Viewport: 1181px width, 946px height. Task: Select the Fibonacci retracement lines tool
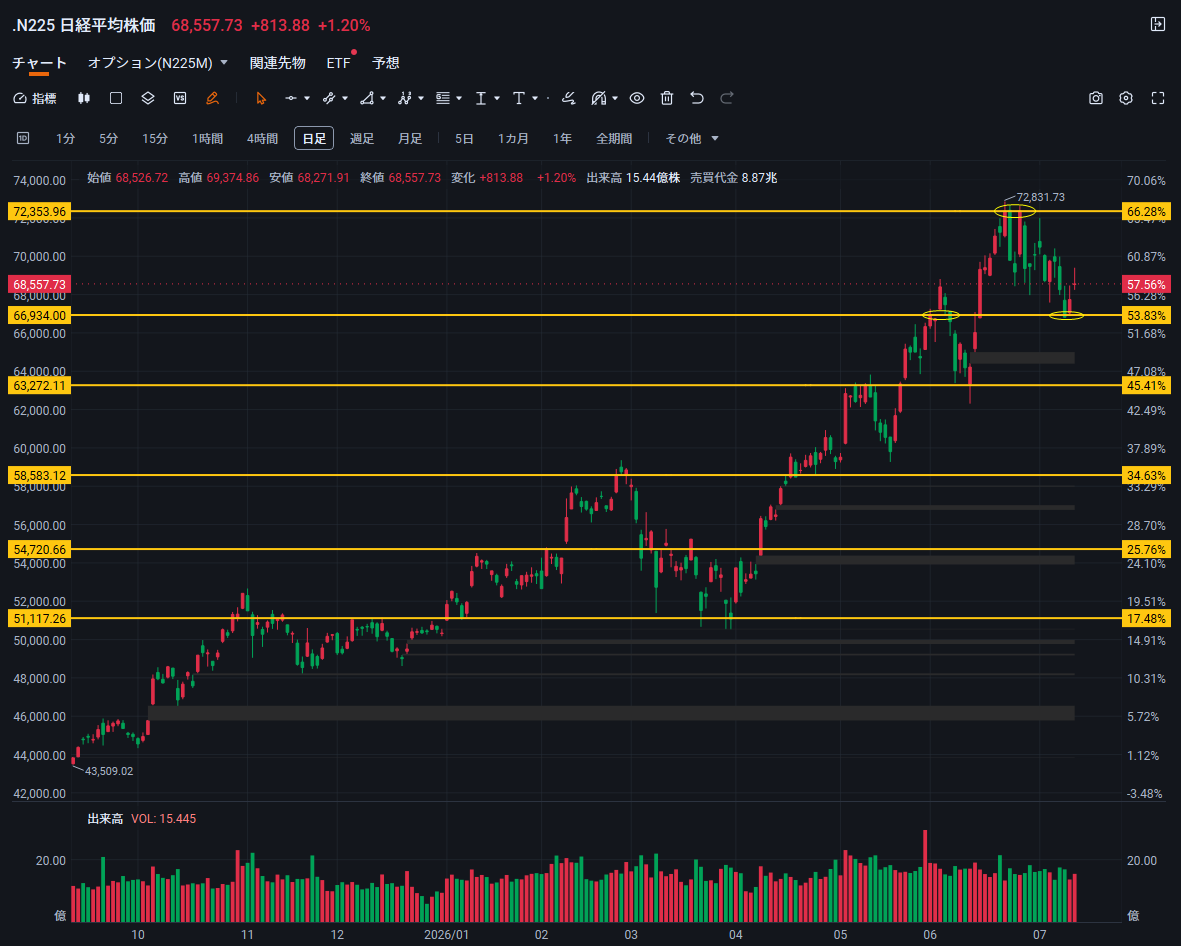click(x=443, y=98)
